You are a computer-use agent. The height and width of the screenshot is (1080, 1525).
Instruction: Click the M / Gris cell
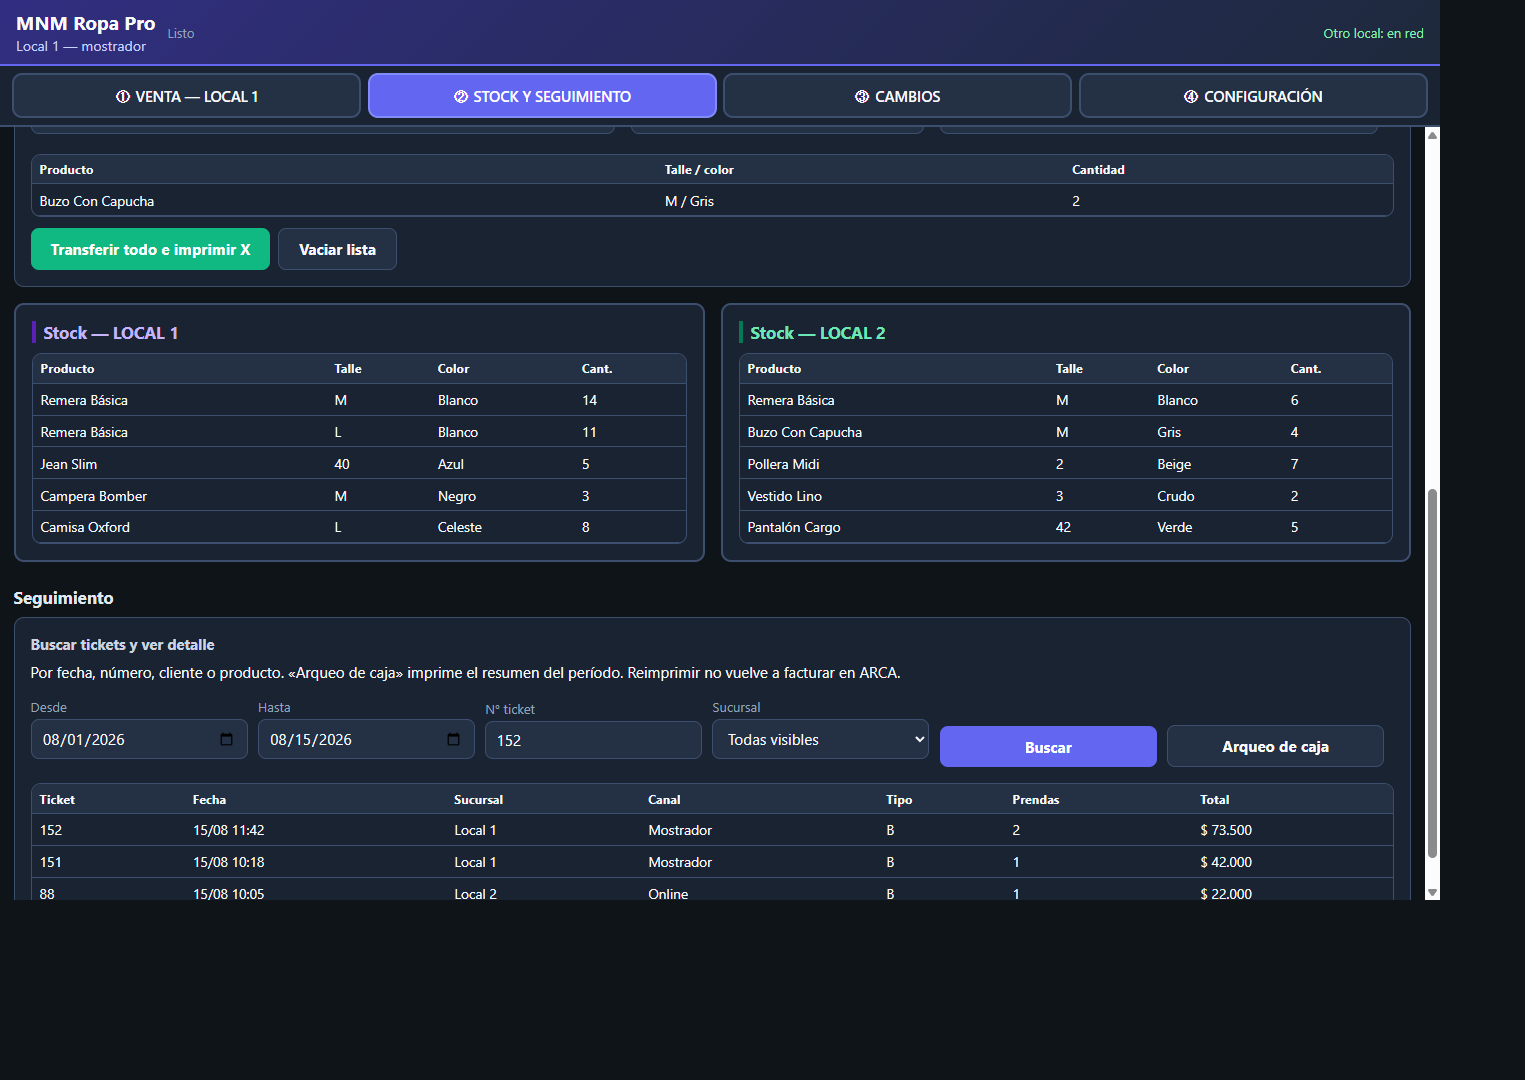point(689,201)
